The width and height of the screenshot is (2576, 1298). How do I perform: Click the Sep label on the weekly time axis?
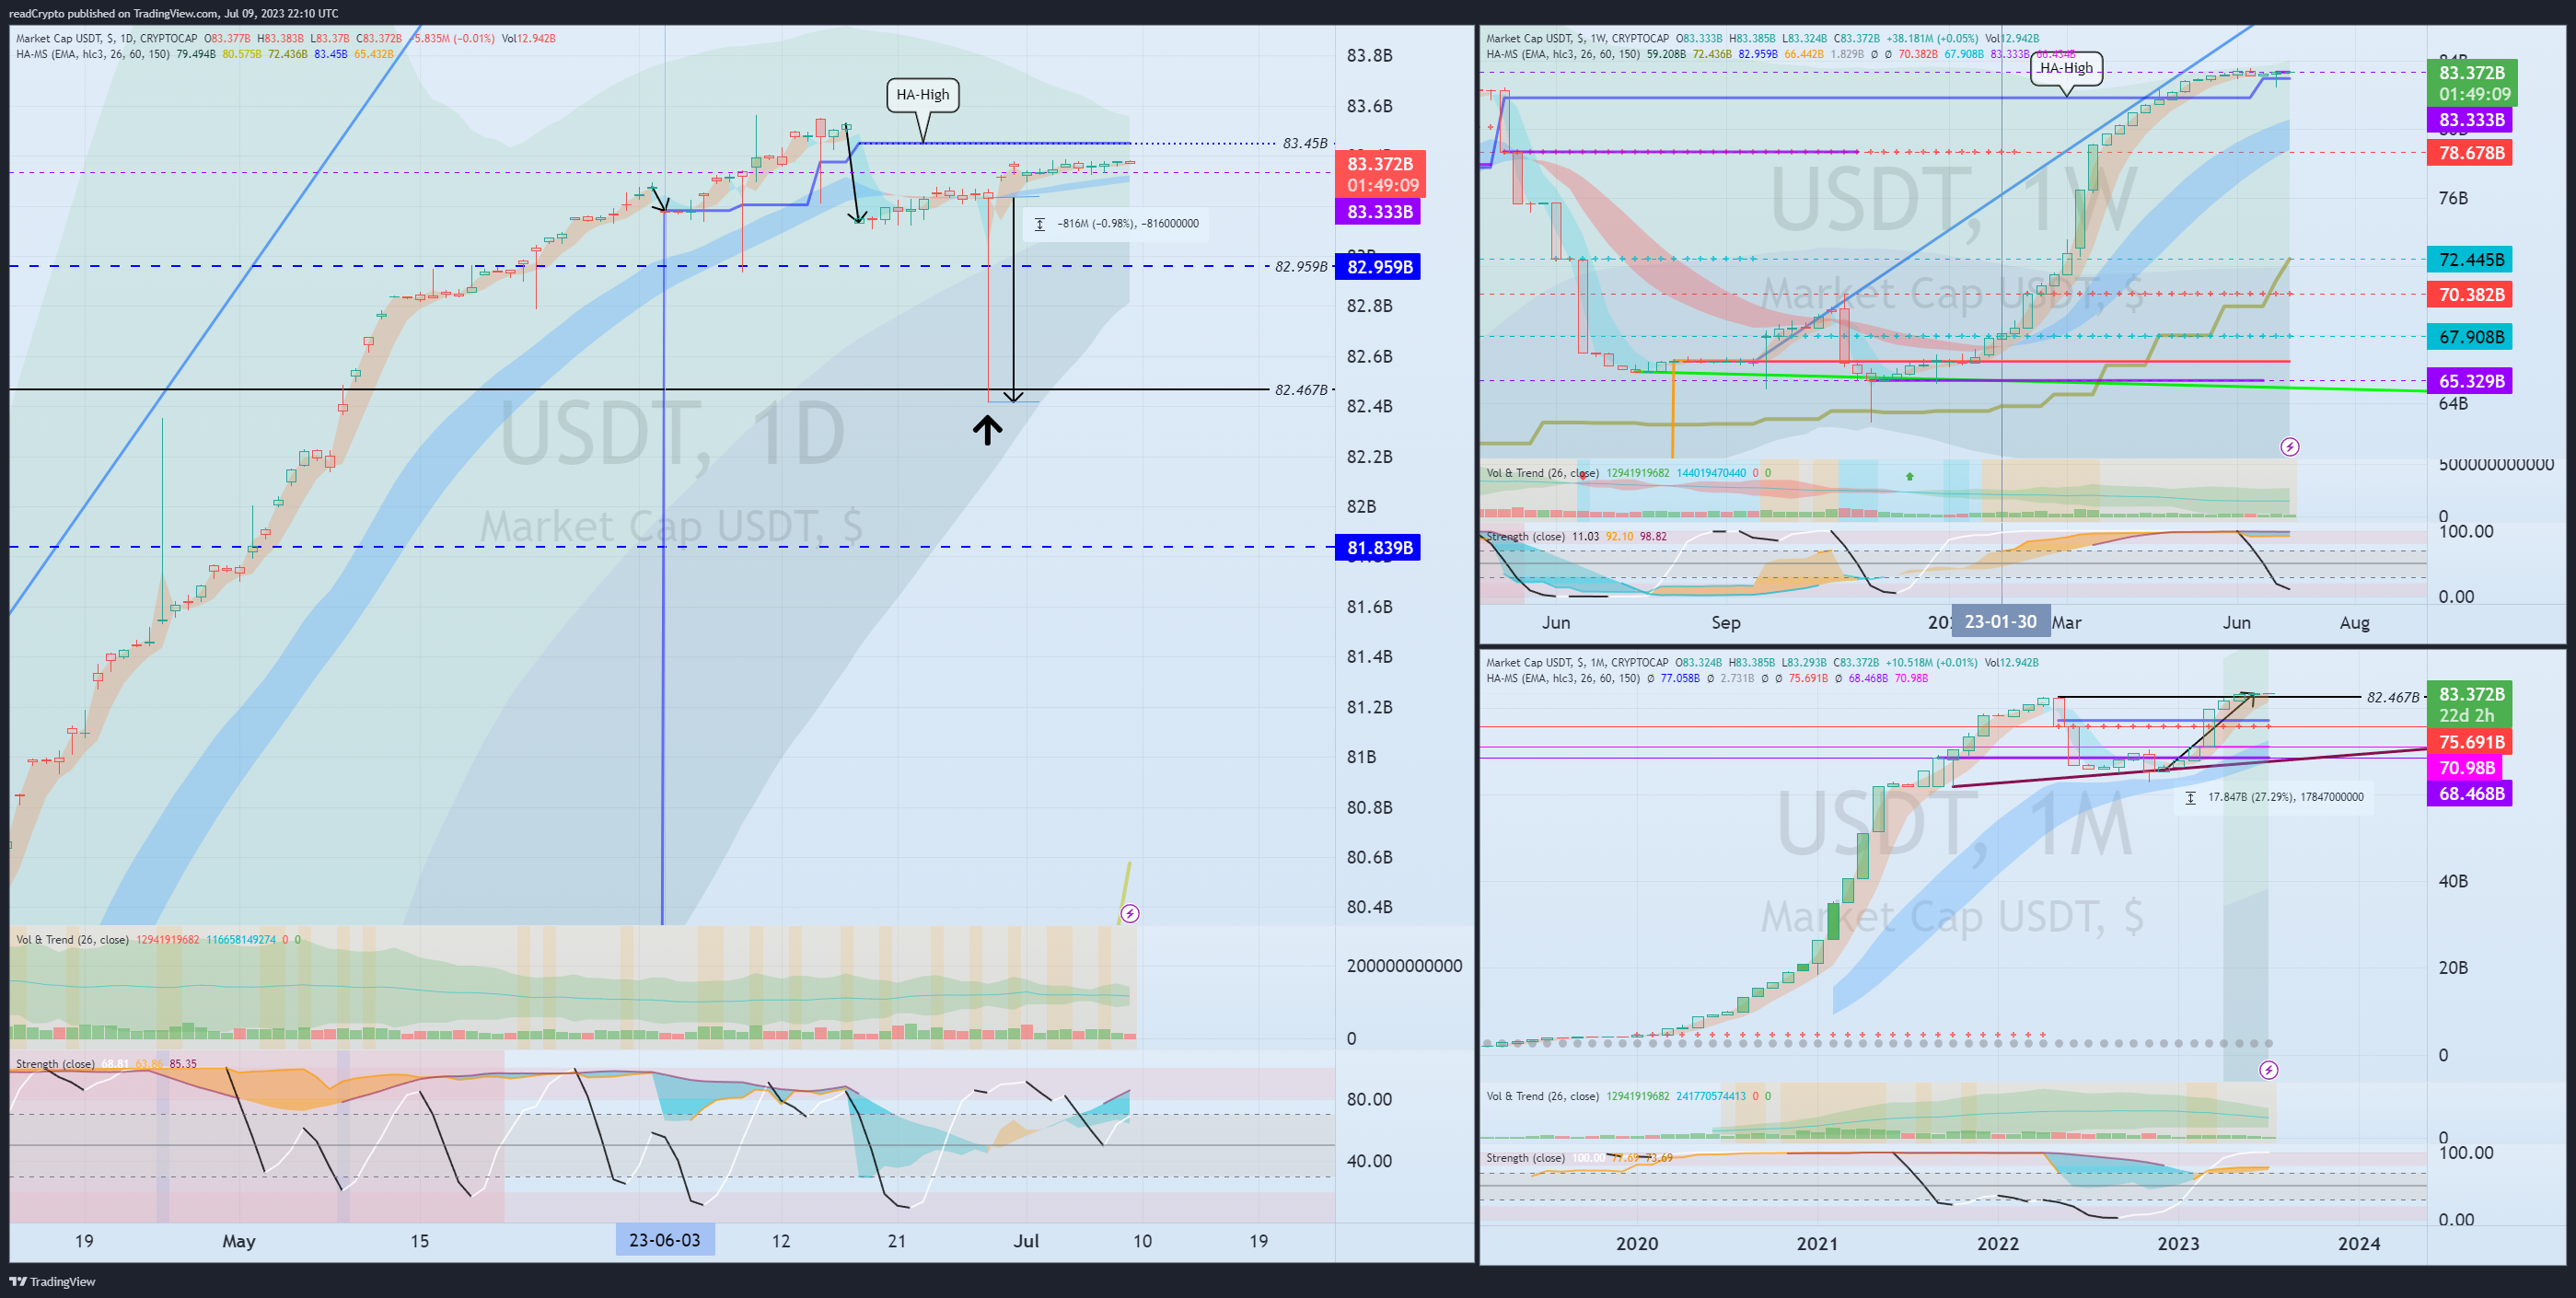point(1726,622)
